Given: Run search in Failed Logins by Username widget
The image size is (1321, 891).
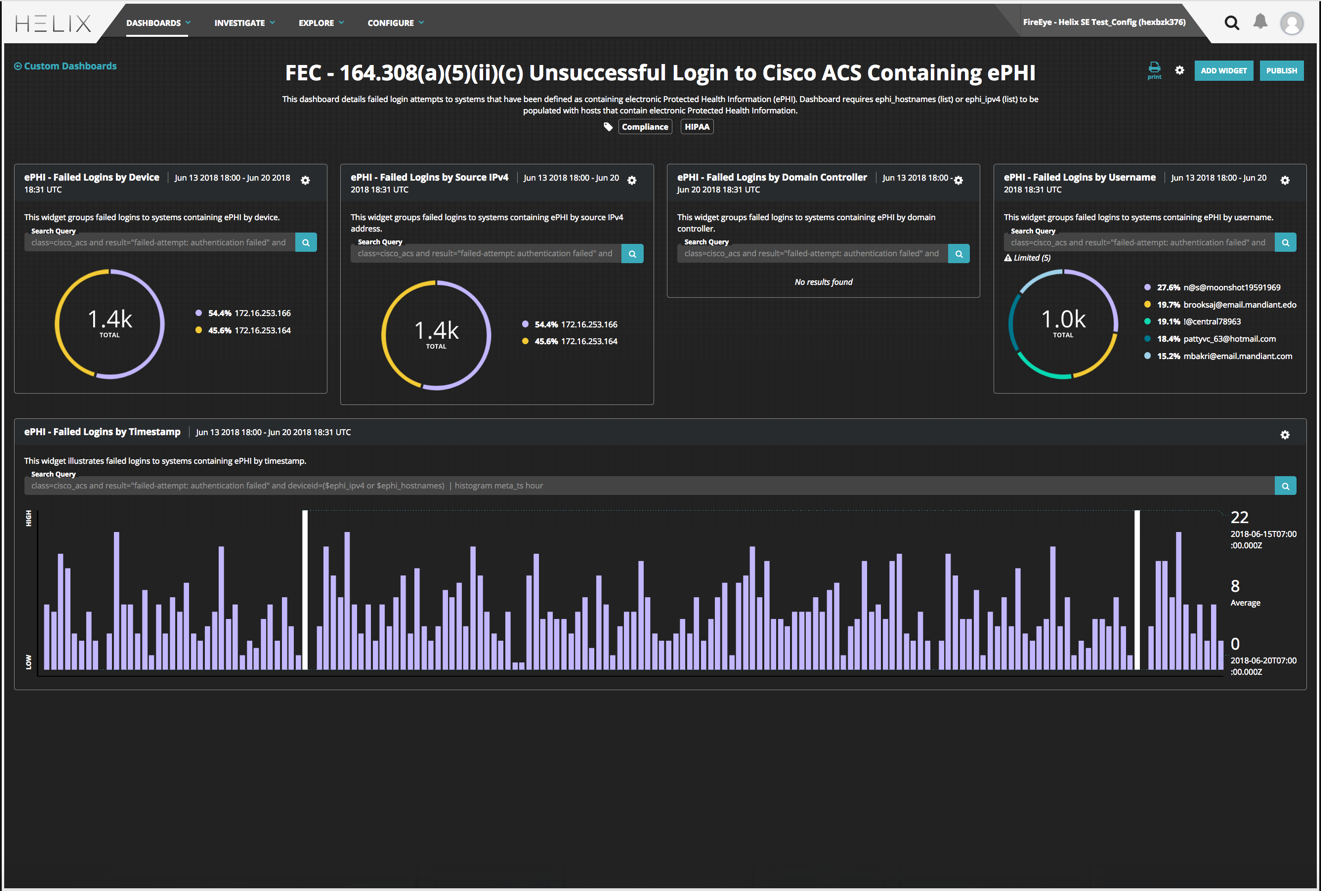Looking at the screenshot, I should [1285, 242].
